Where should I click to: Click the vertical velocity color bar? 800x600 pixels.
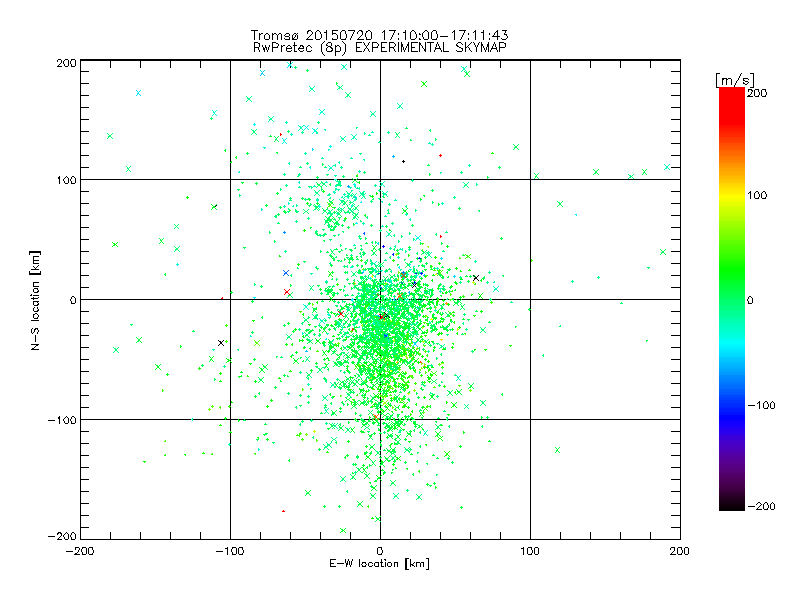(x=732, y=298)
